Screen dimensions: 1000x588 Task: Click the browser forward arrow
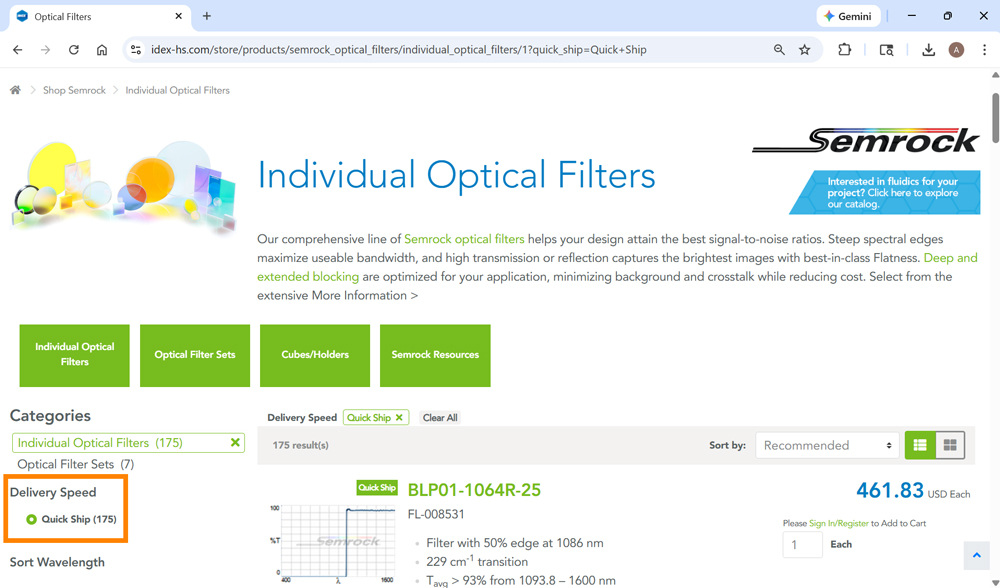(45, 50)
